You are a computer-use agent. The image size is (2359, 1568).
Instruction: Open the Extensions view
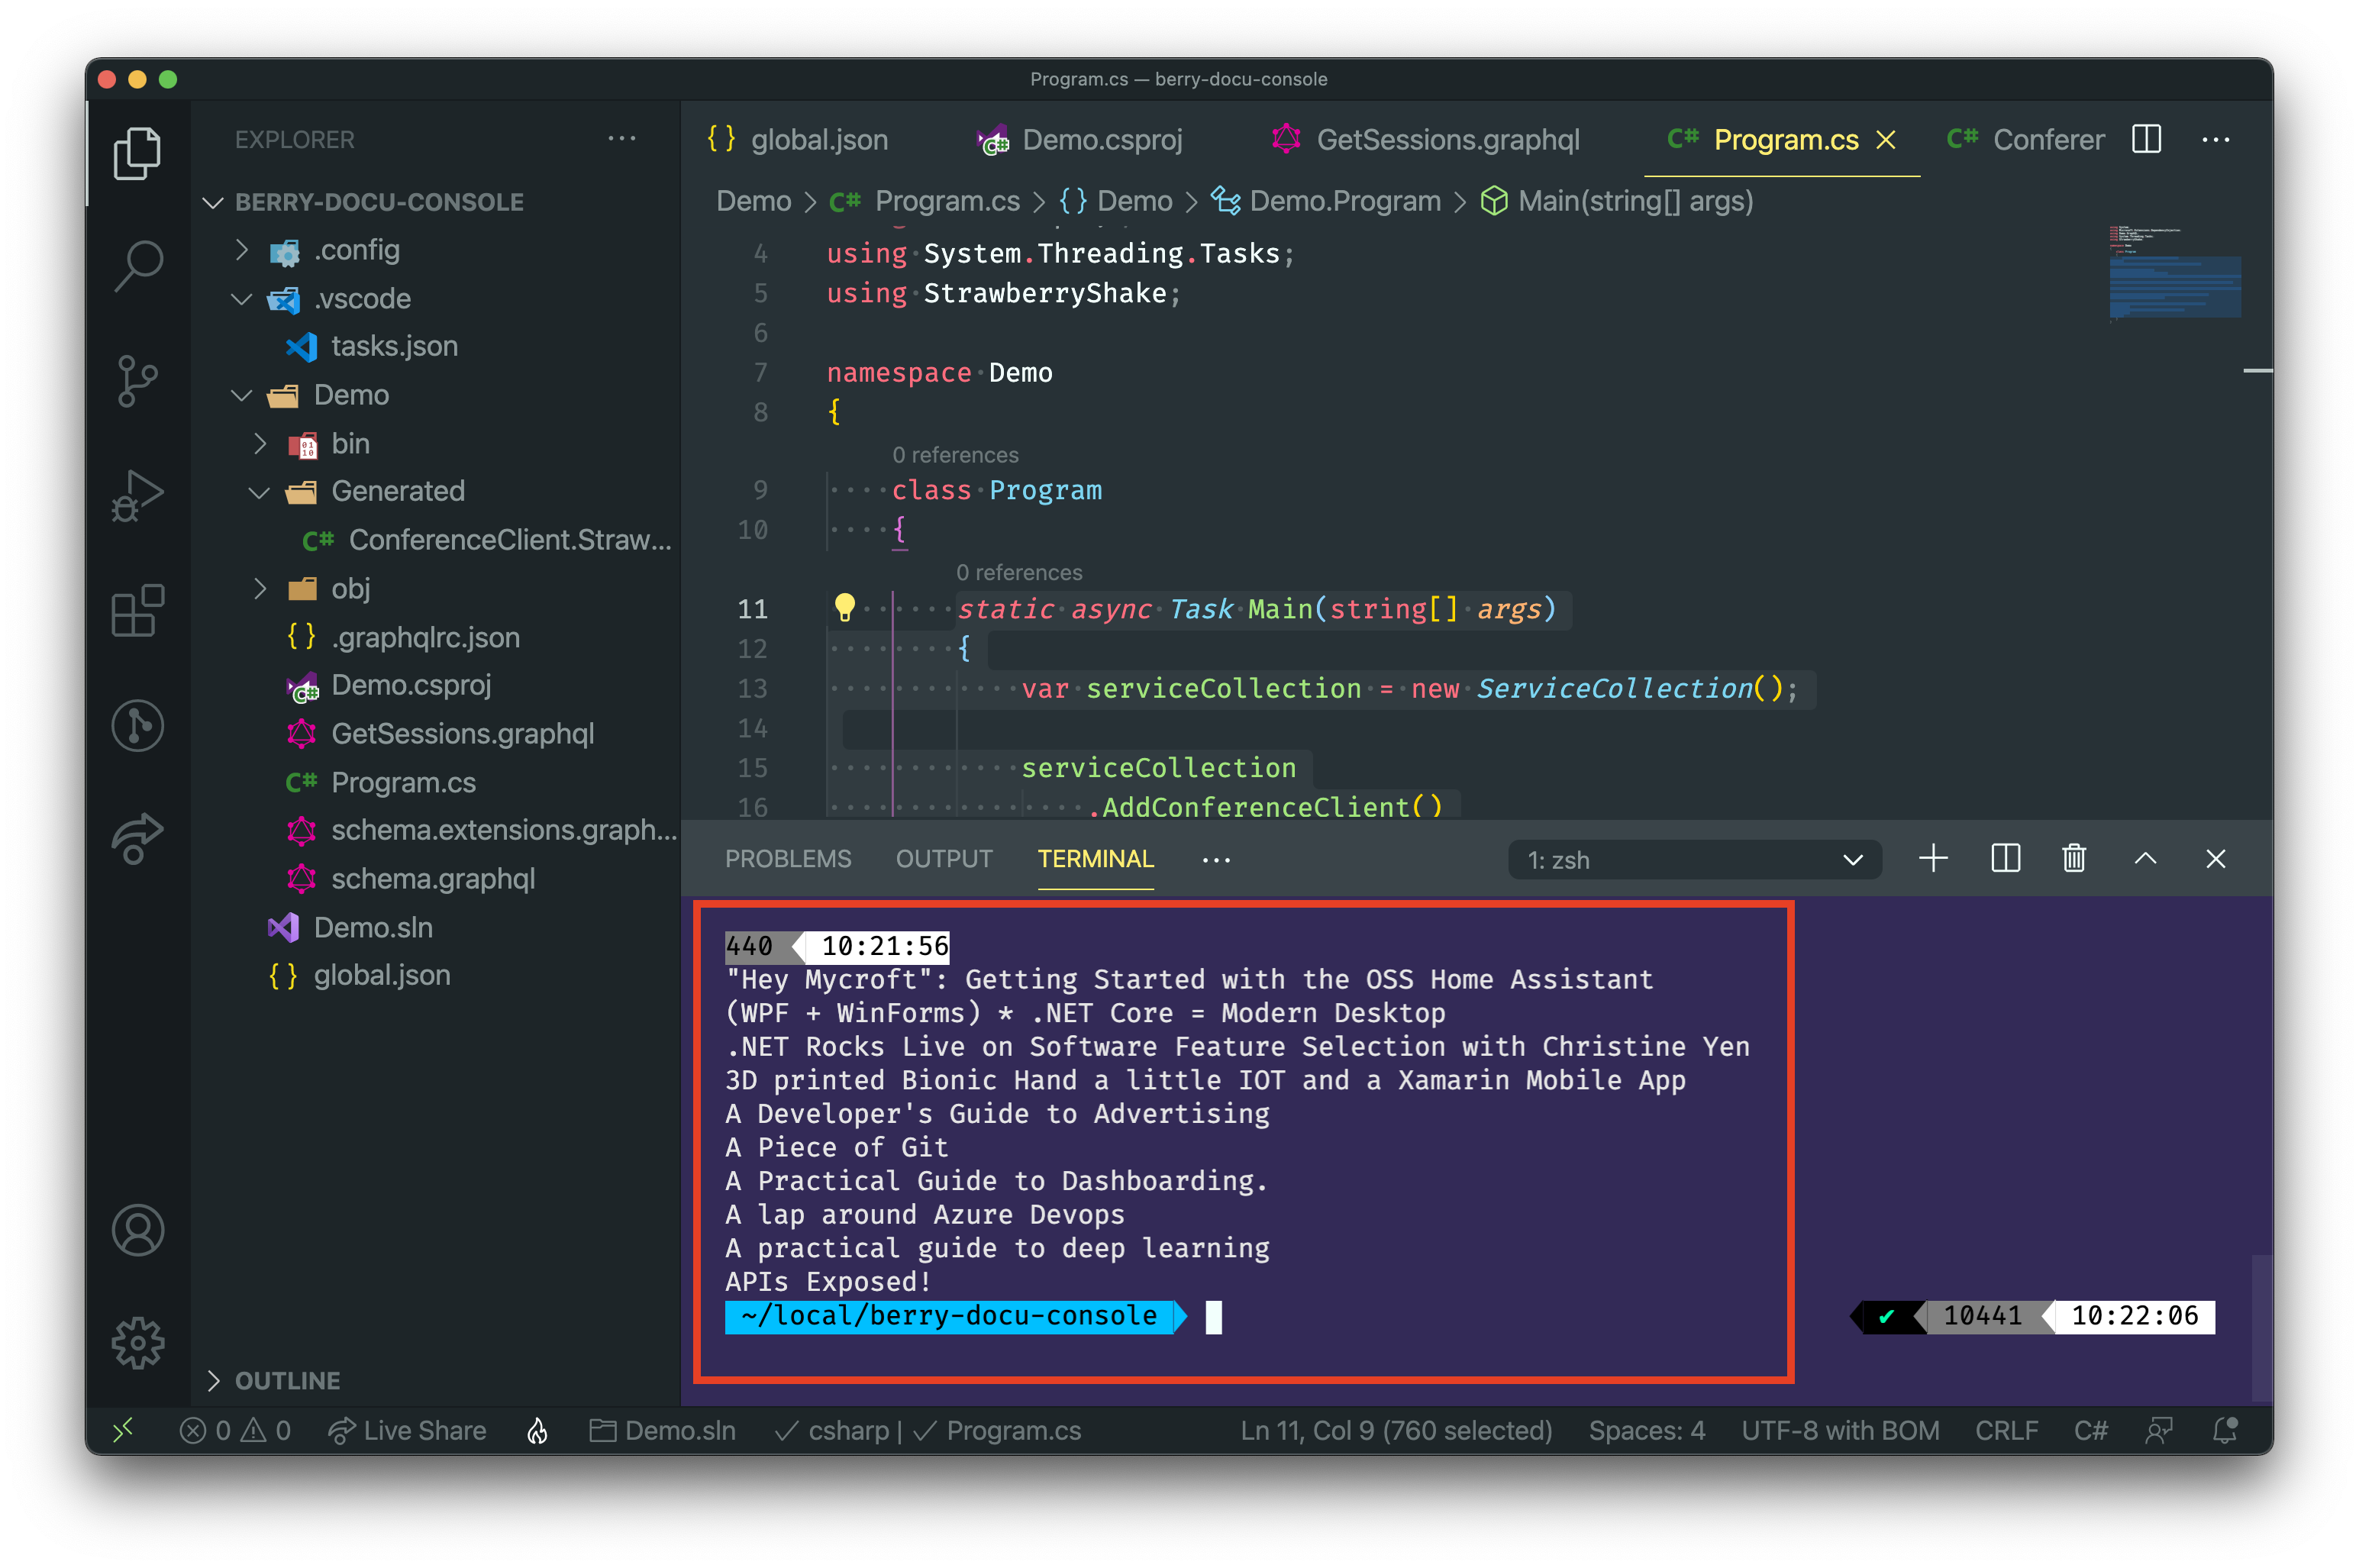coord(138,610)
